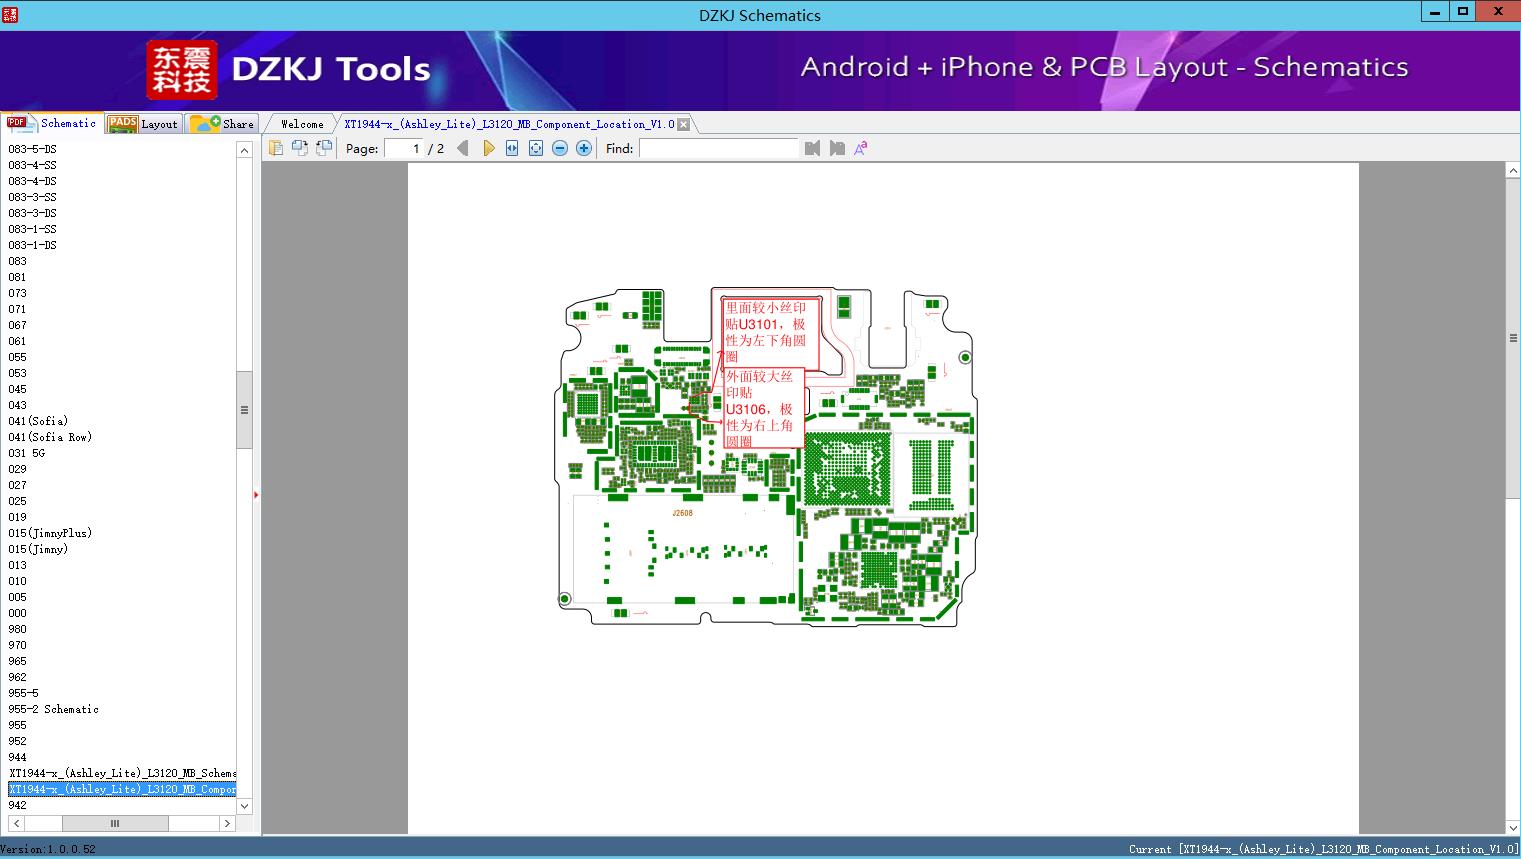Click in the Find text field
The height and width of the screenshot is (859, 1521).
[x=718, y=148]
